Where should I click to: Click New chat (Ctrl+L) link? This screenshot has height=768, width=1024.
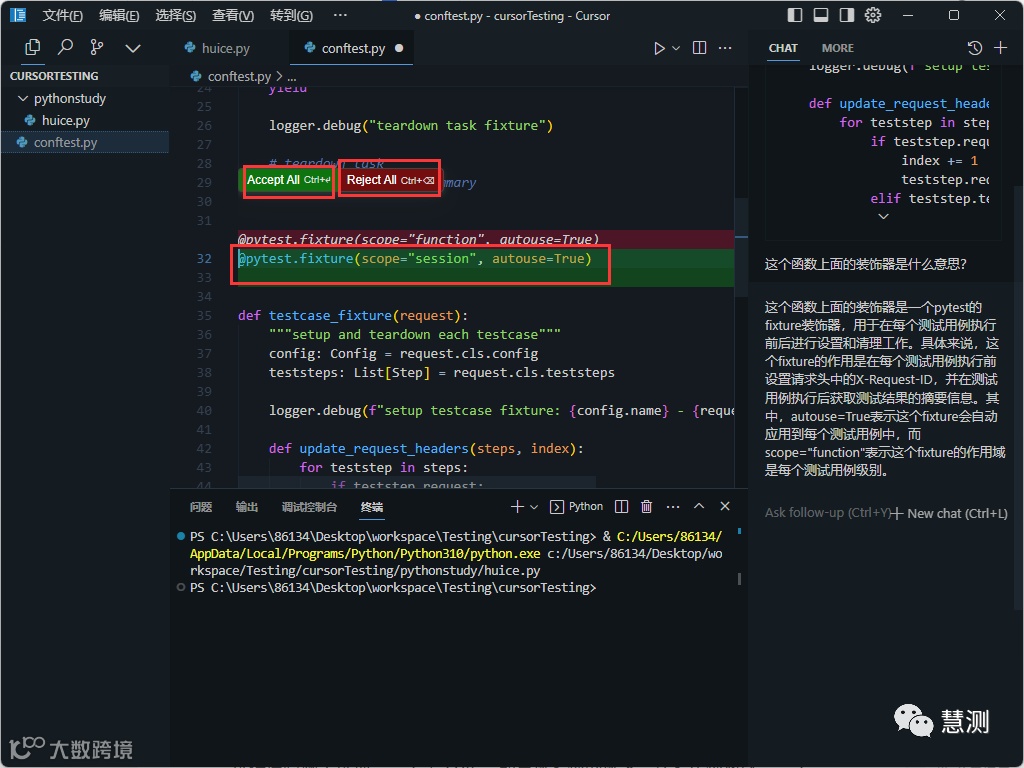pos(952,513)
